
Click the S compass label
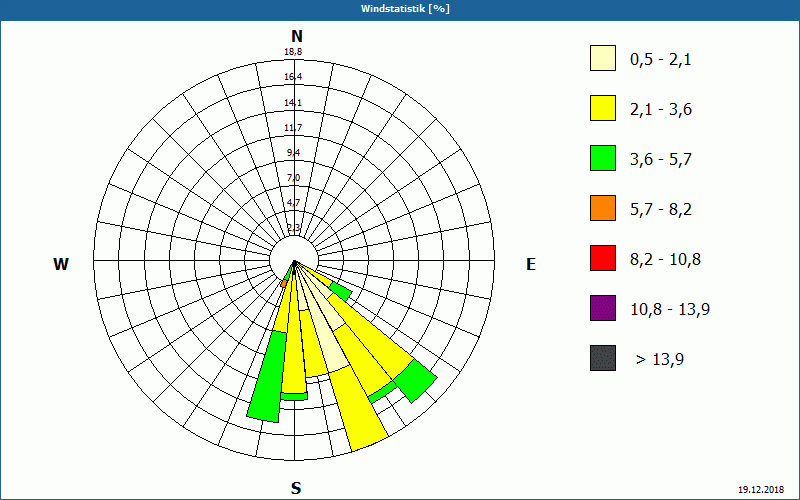296,488
